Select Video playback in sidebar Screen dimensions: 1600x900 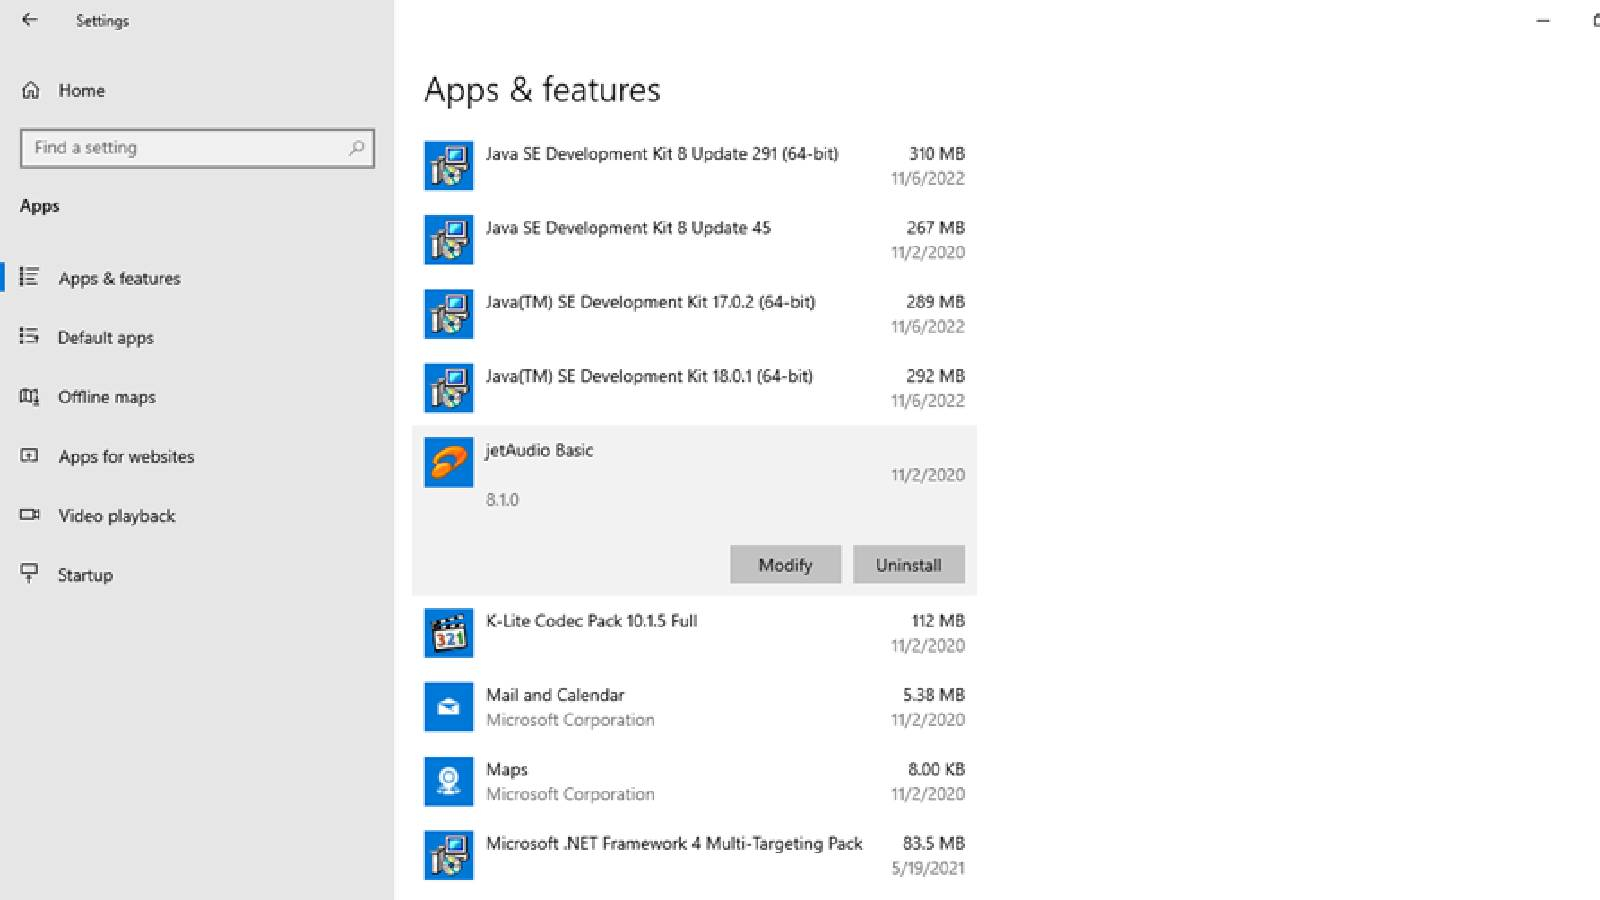(x=116, y=516)
